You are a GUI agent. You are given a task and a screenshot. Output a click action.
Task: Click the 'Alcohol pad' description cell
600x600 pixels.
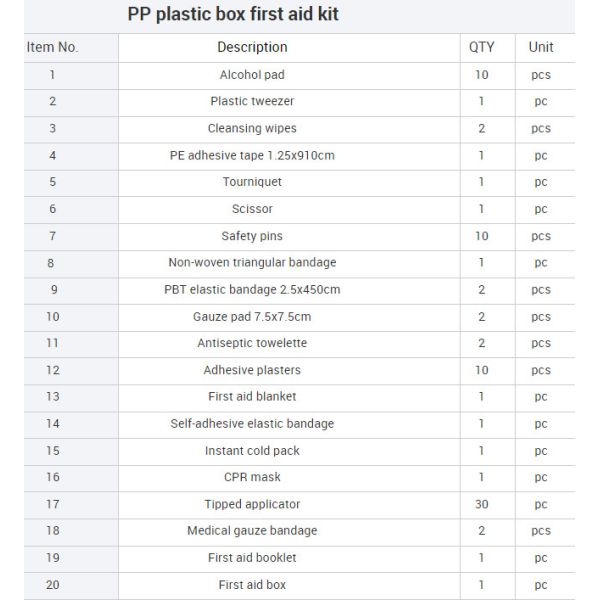point(252,75)
